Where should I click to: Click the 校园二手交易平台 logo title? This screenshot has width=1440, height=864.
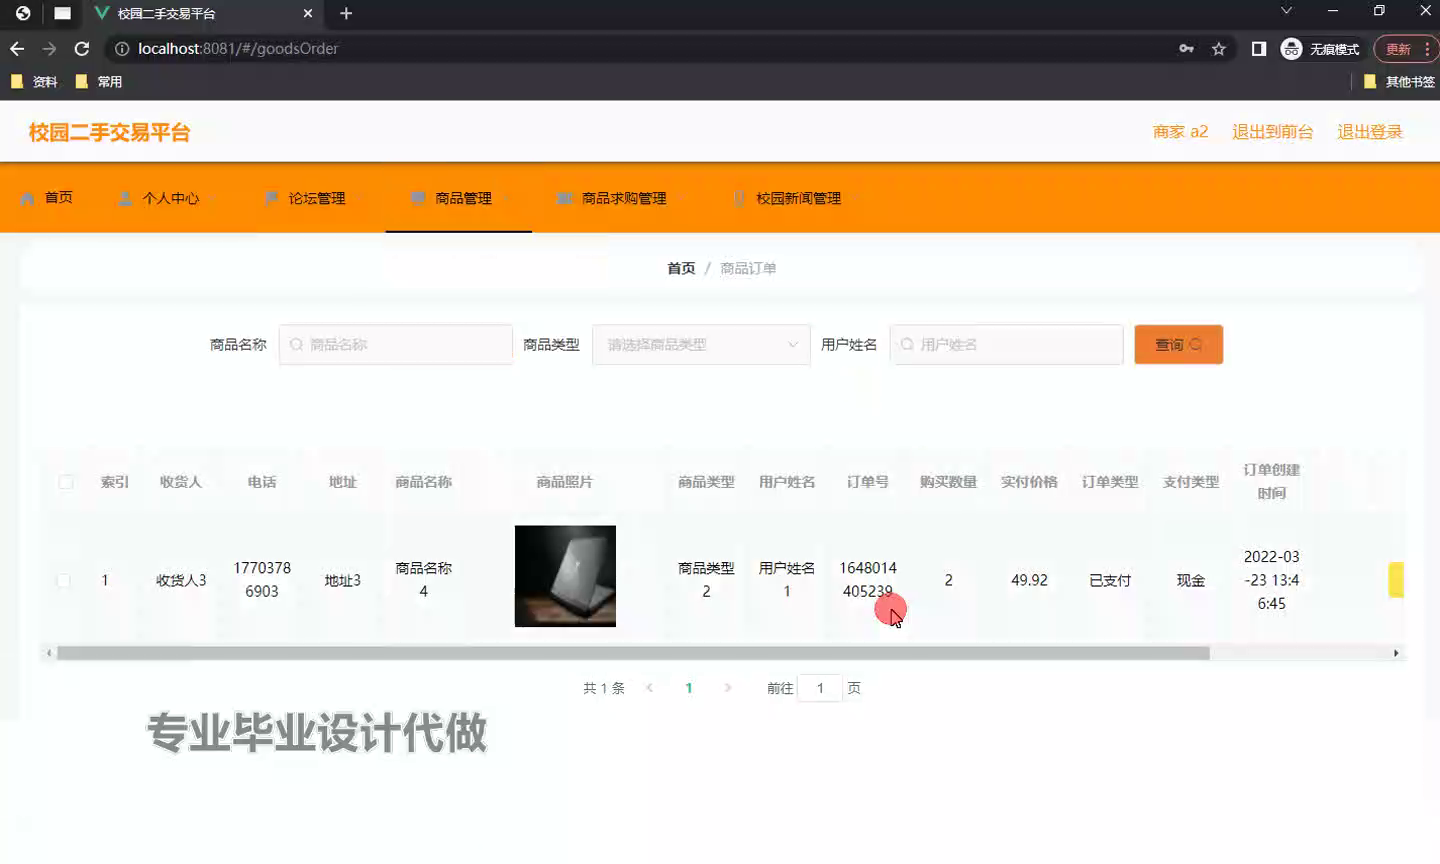click(x=109, y=132)
